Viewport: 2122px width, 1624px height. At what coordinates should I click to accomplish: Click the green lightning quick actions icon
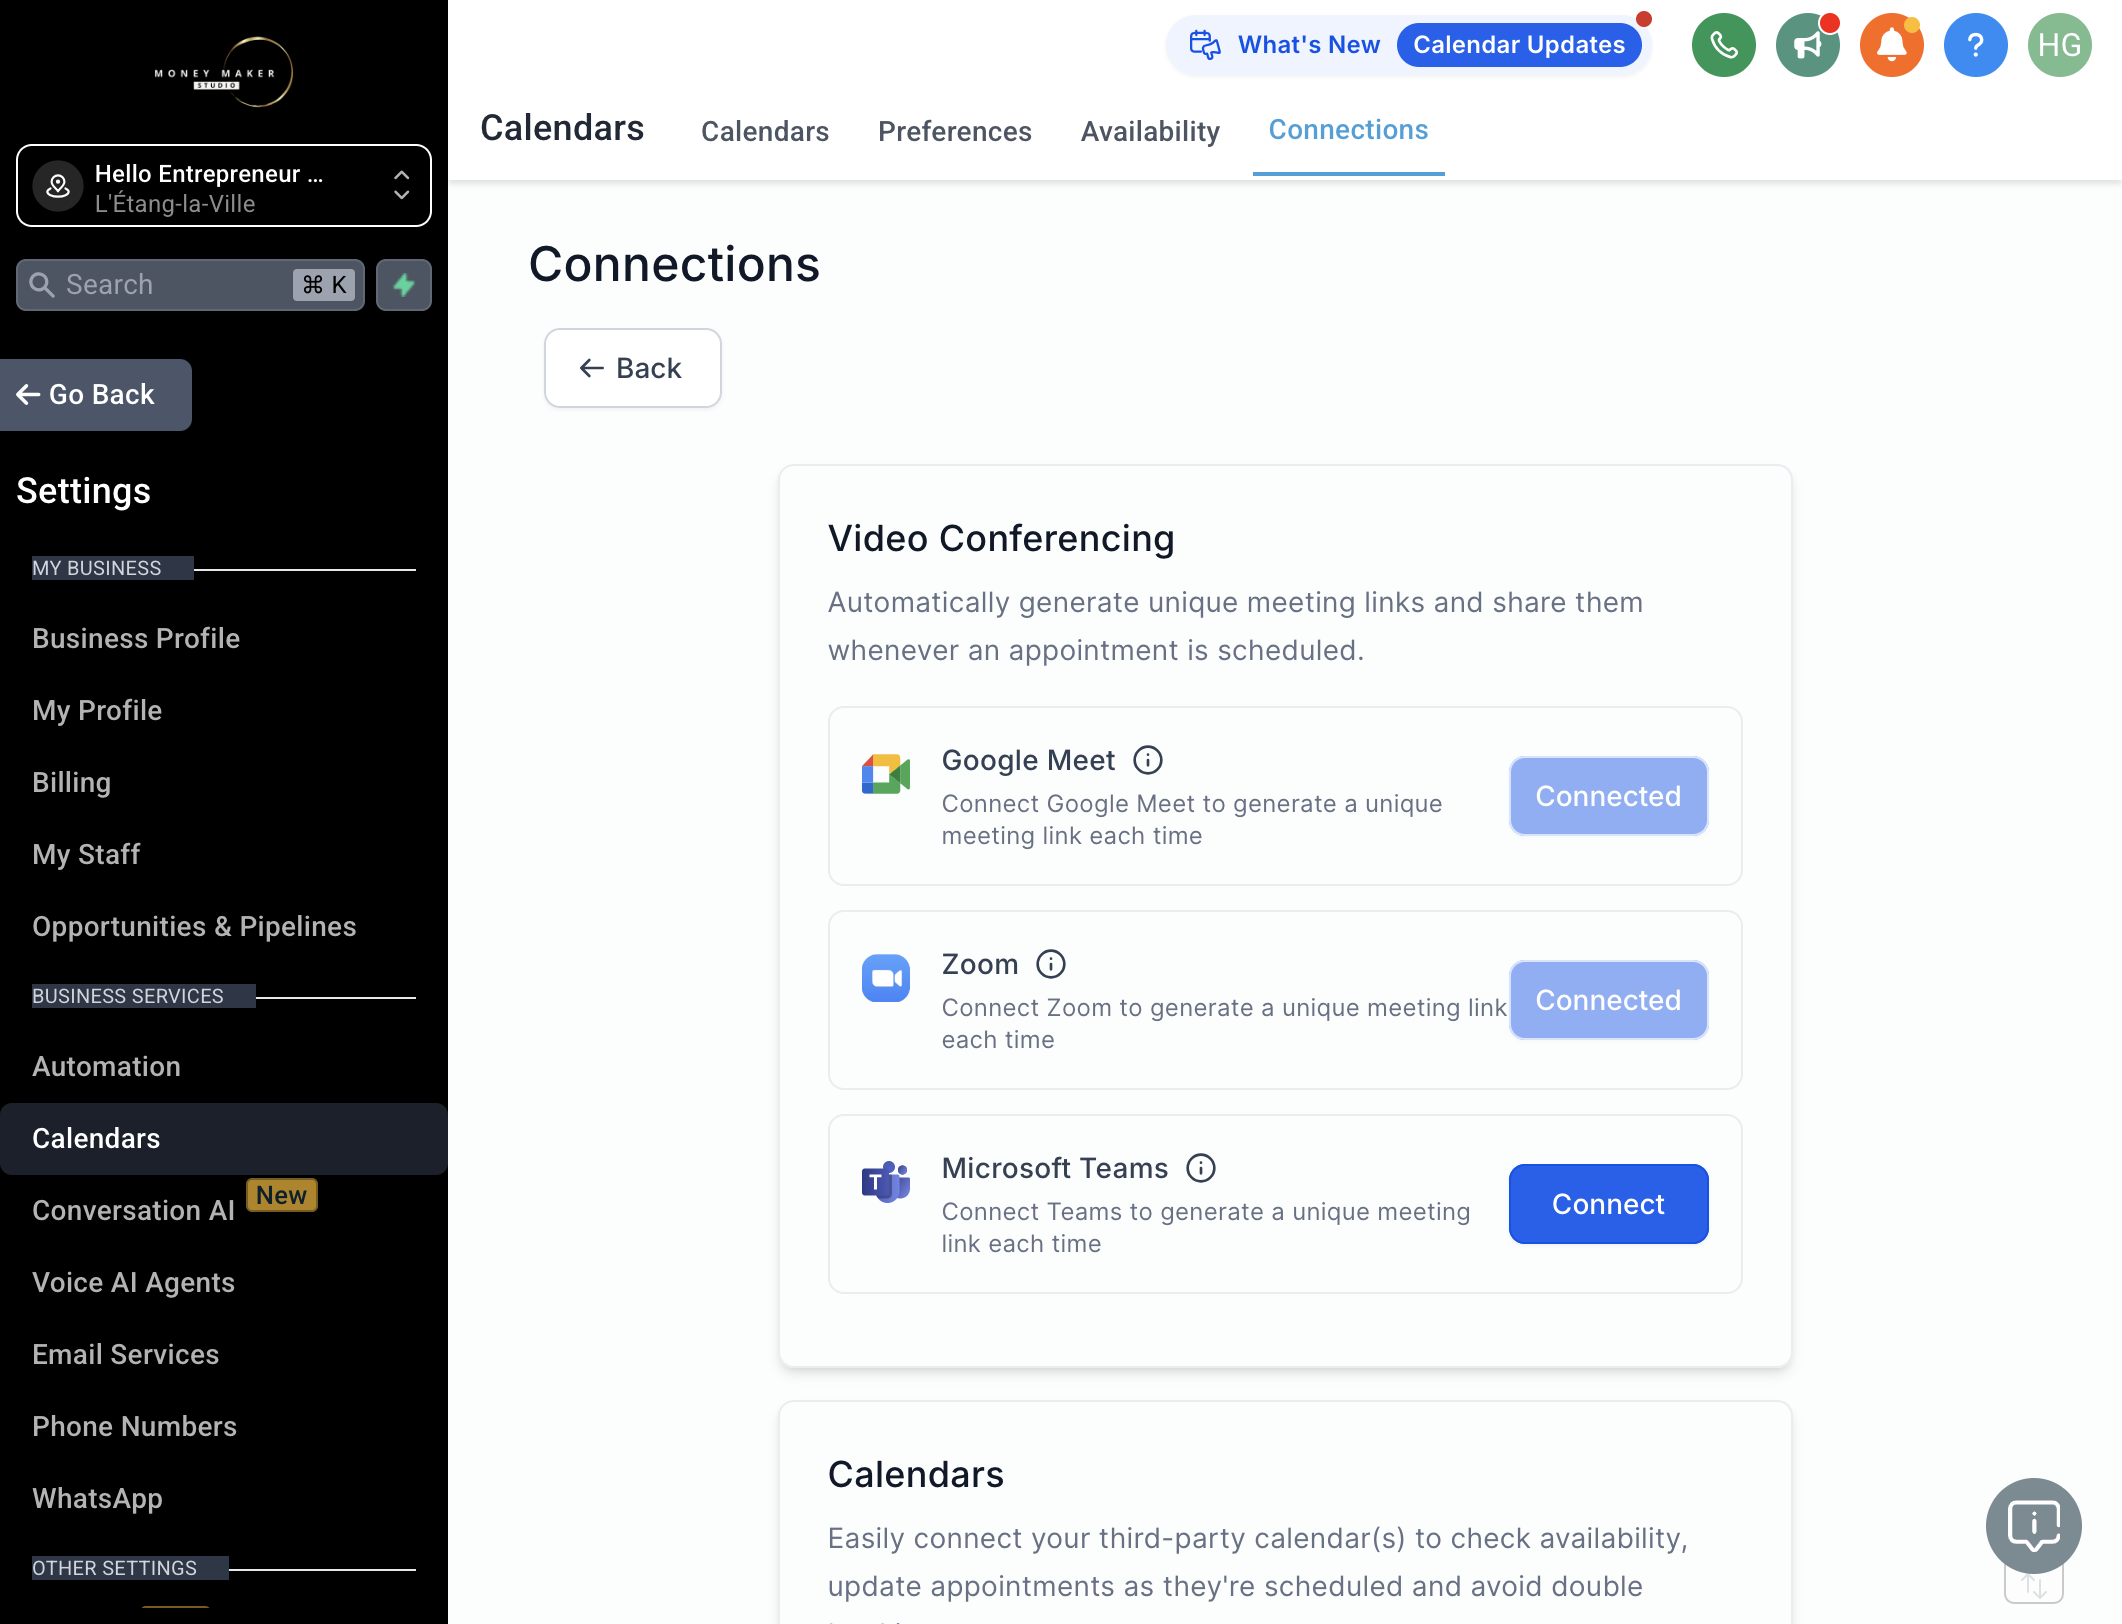[x=404, y=285]
